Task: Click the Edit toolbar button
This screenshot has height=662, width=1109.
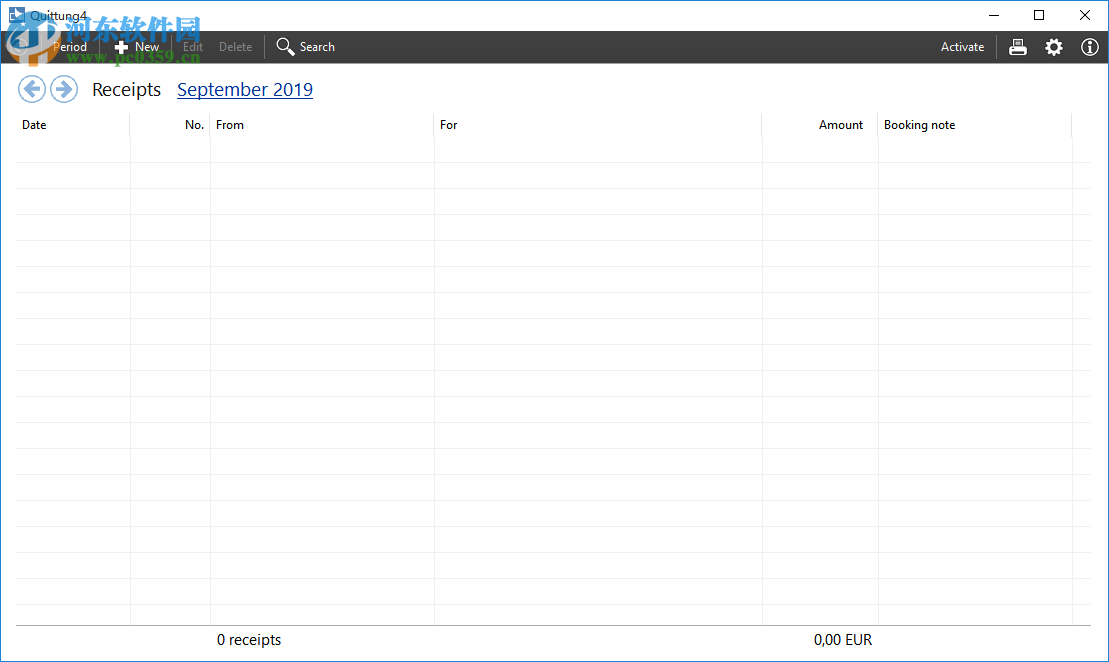Action: pos(192,47)
